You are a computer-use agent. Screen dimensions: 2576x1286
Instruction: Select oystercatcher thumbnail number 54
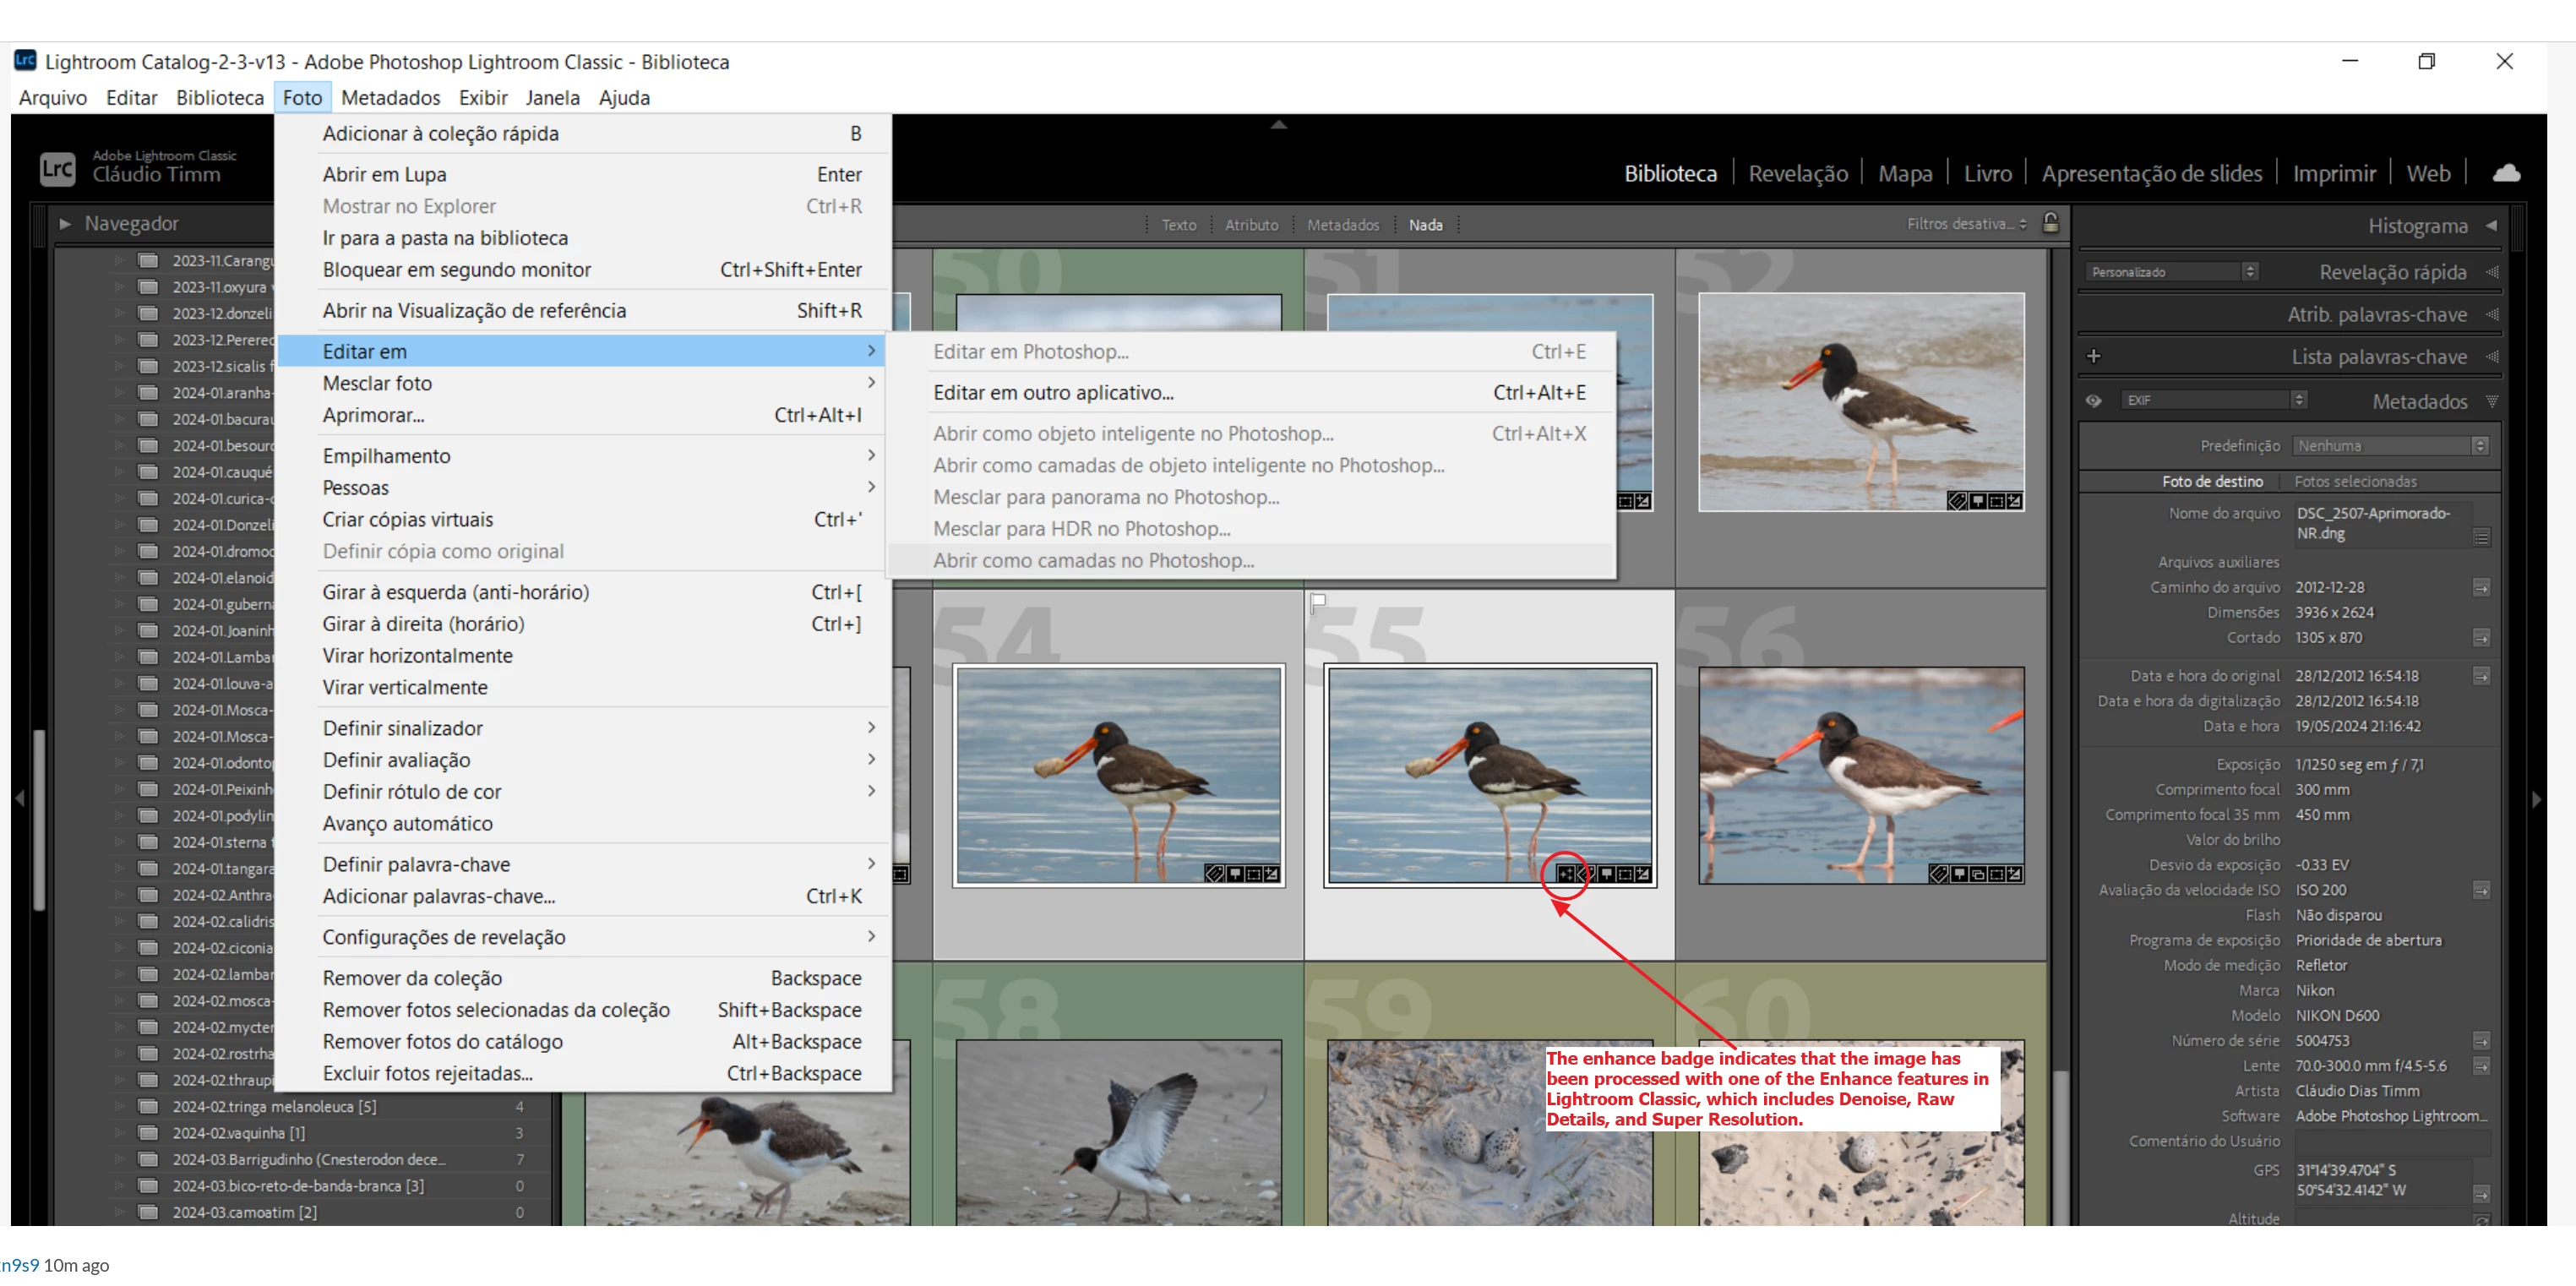(x=1118, y=775)
